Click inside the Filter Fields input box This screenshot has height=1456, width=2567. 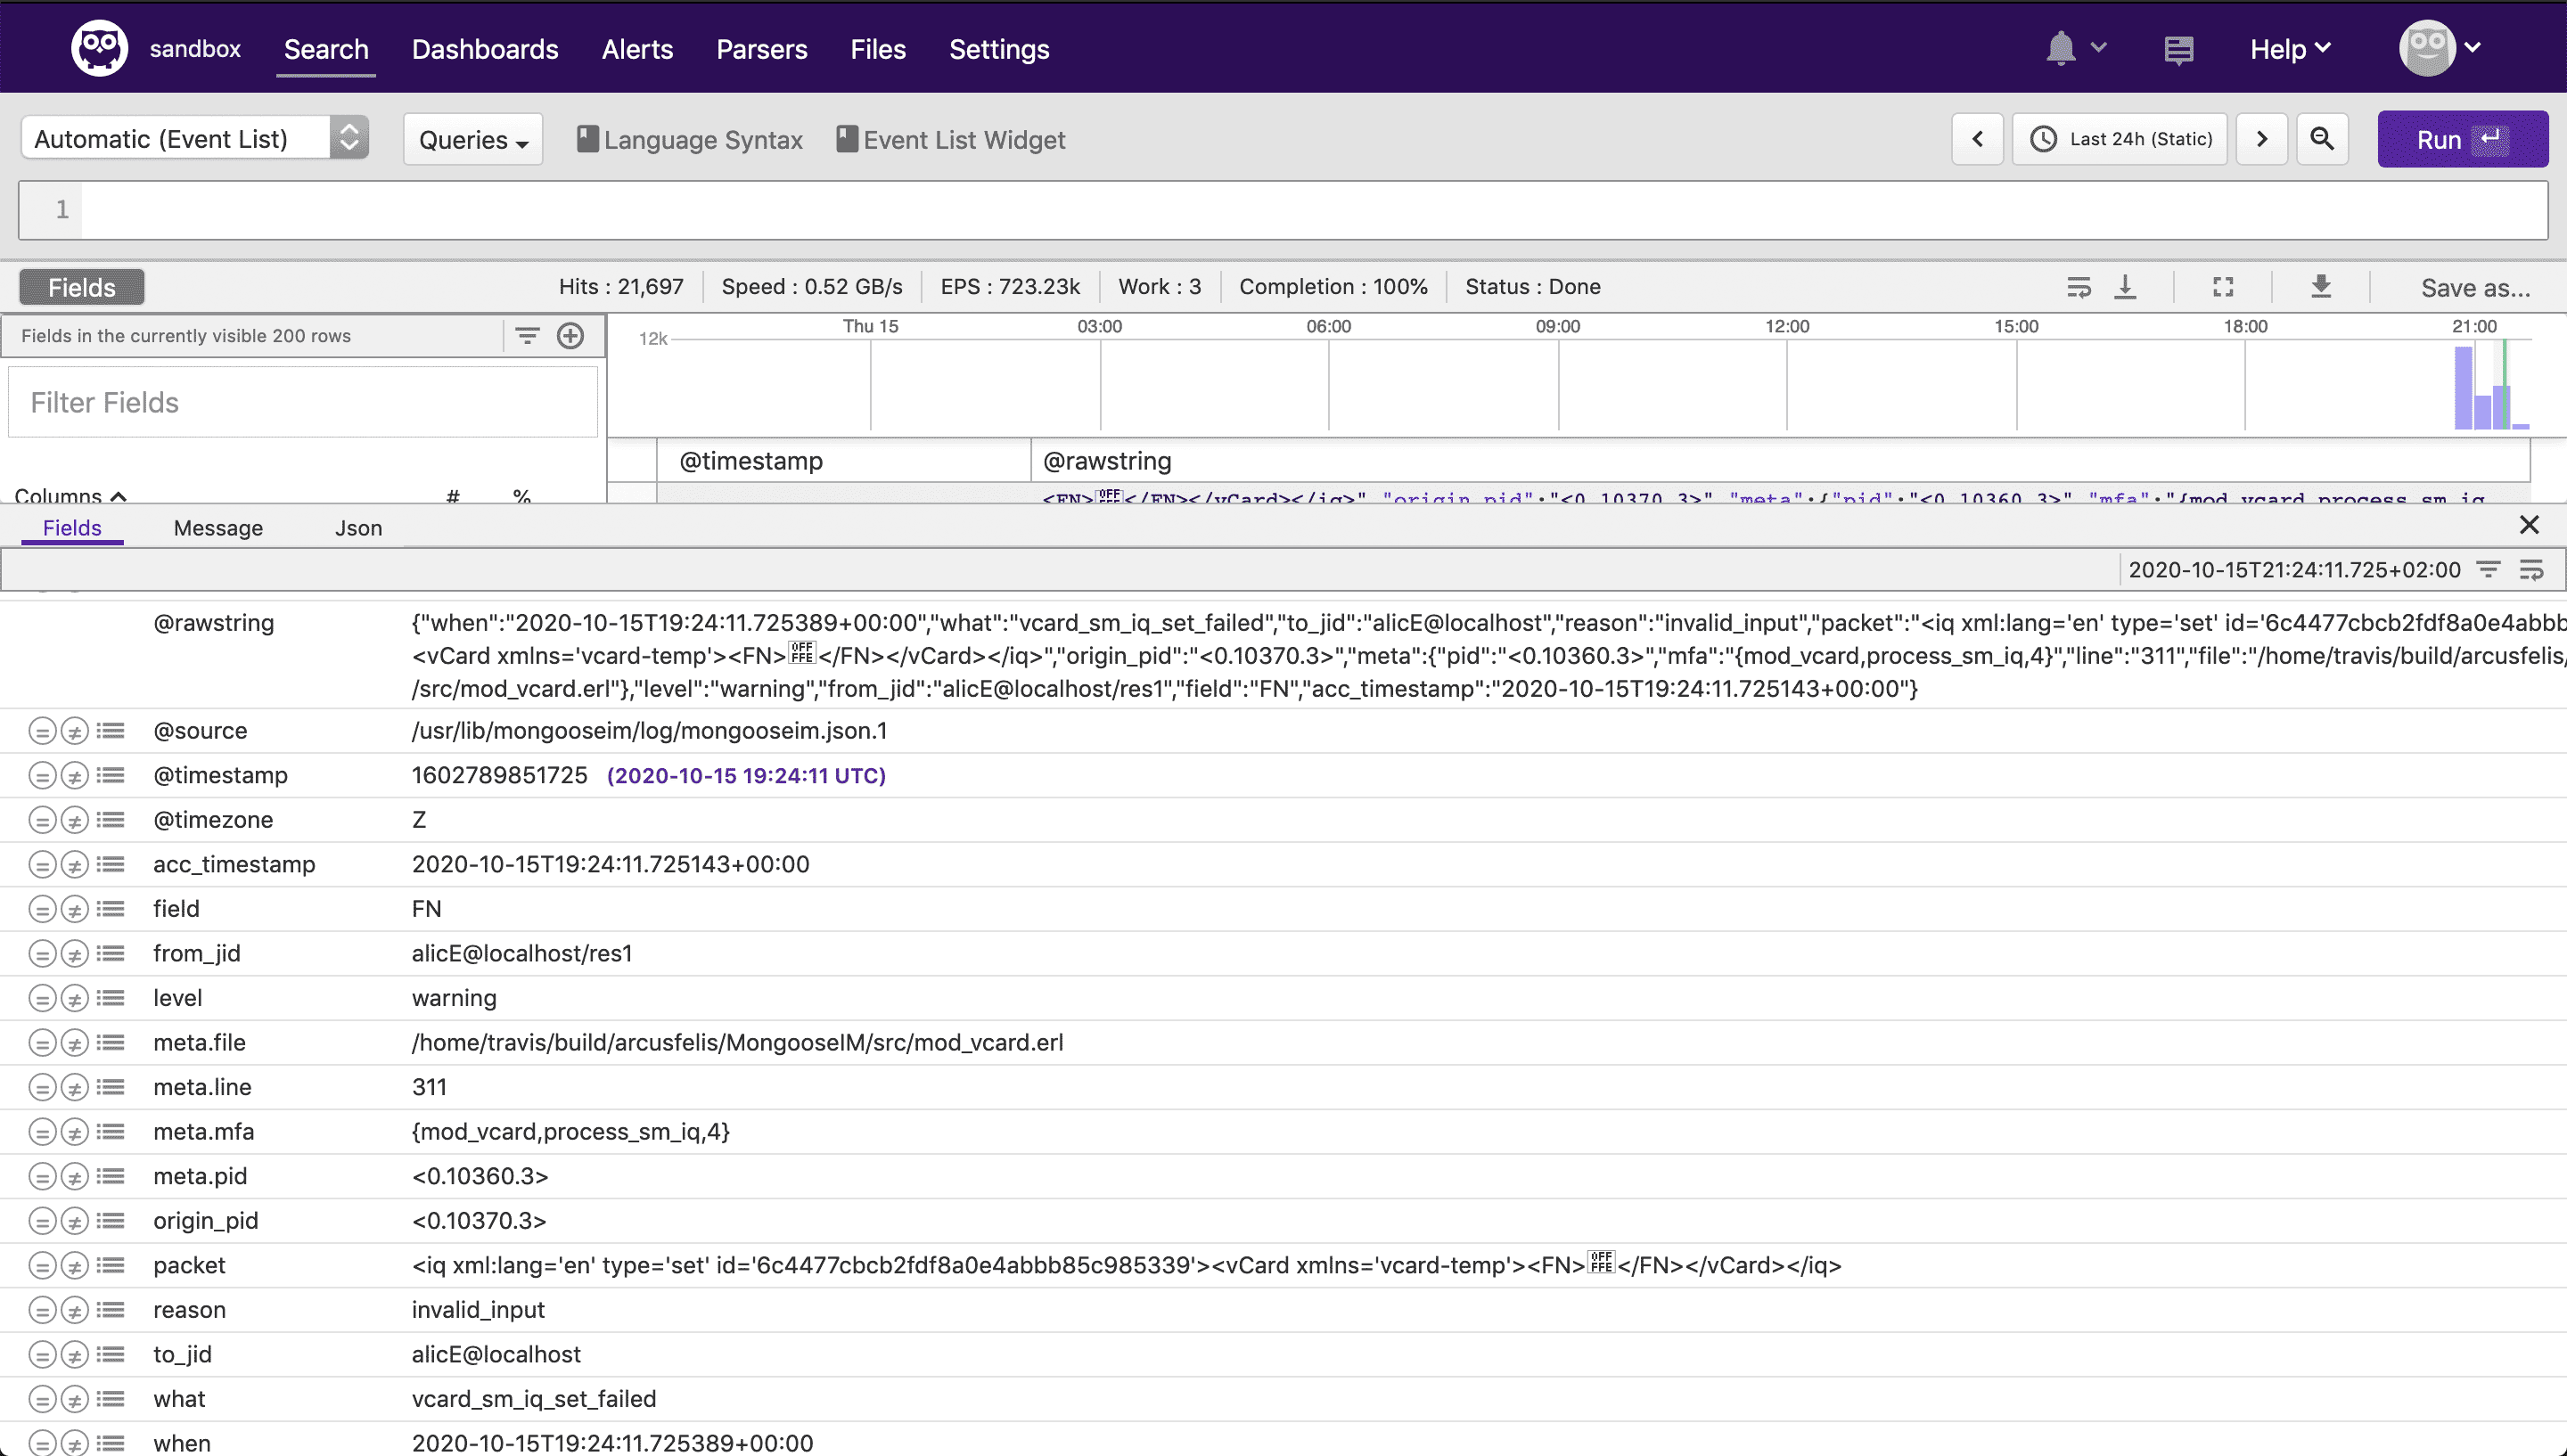[x=302, y=402]
